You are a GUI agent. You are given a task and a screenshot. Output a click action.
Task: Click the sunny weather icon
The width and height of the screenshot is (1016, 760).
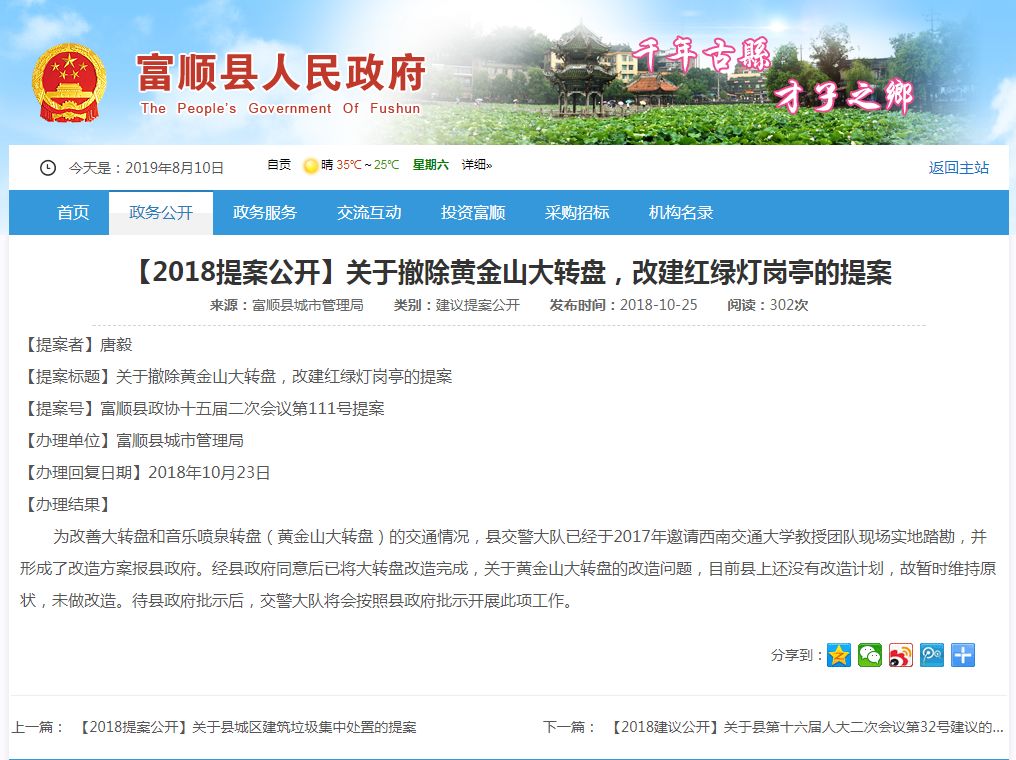click(x=311, y=166)
